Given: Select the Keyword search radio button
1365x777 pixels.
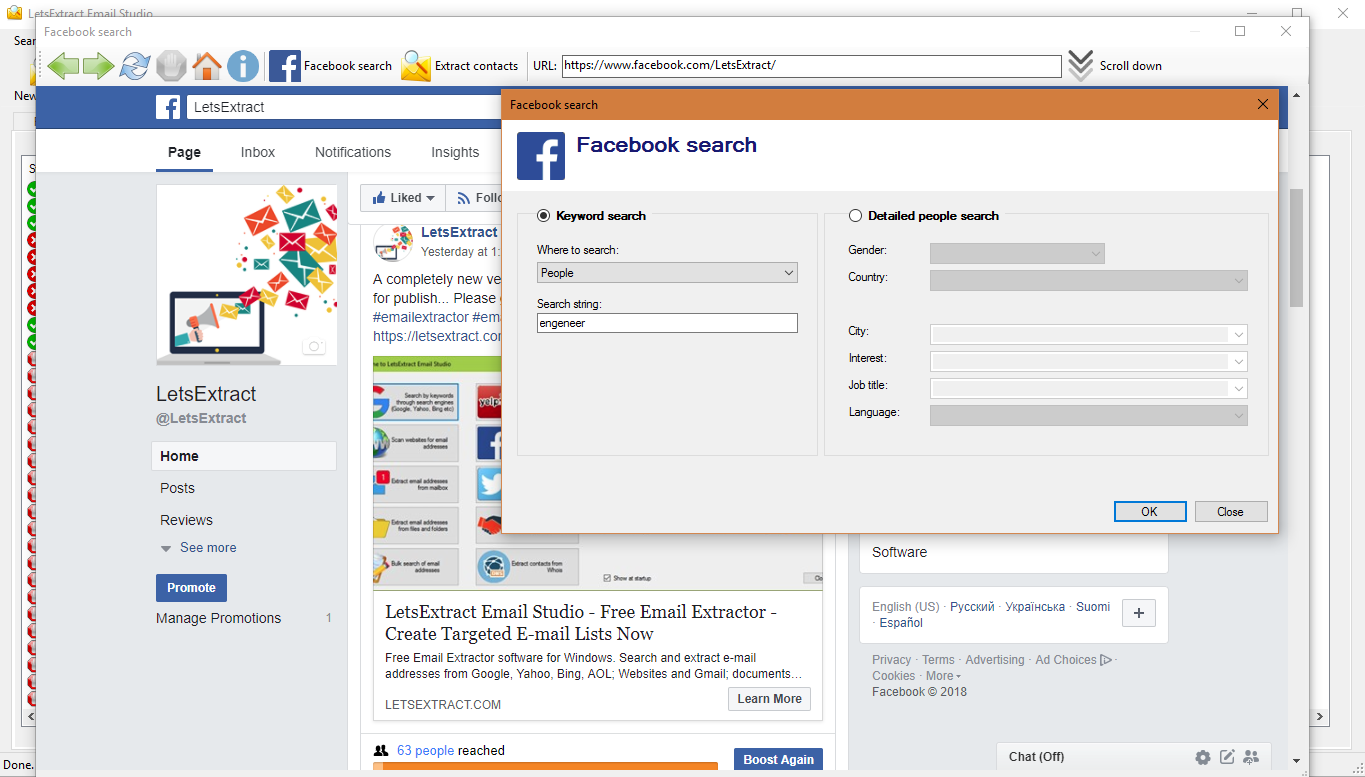Looking at the screenshot, I should point(544,215).
